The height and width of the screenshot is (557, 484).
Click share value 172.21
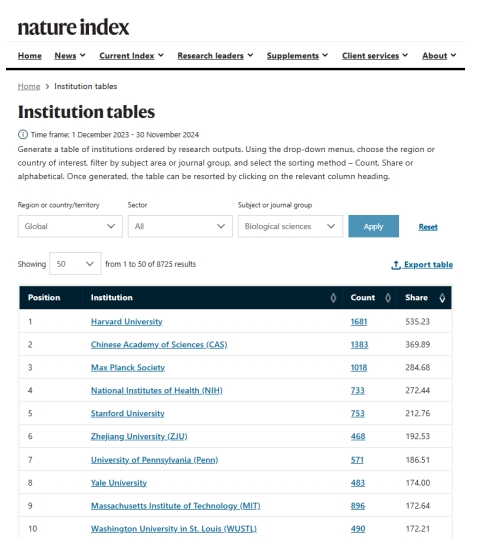pyautogui.click(x=418, y=529)
